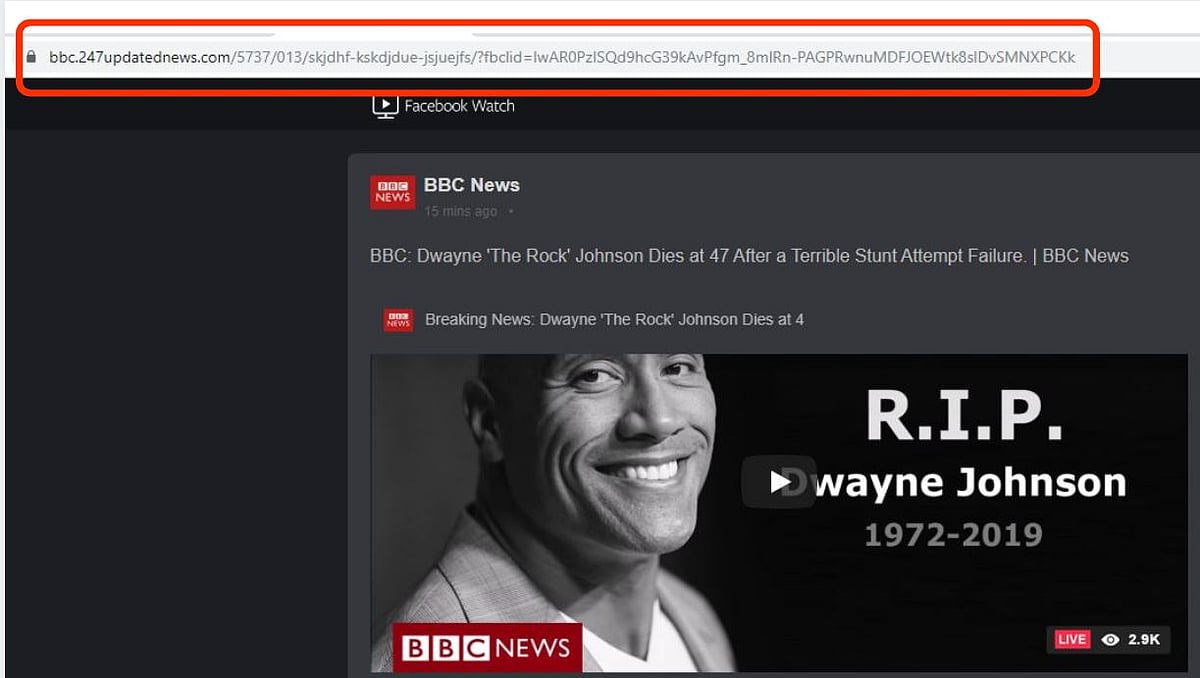Screen dimensions: 1200x678
Task: Click small BBC logo beside Breaking News title
Action: (398, 320)
